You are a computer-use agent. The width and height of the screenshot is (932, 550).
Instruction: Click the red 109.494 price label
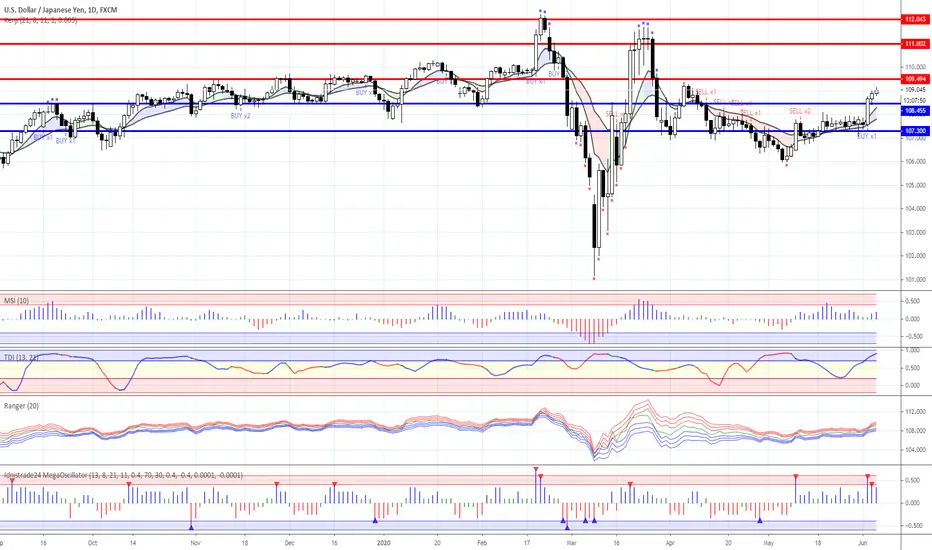[x=915, y=79]
